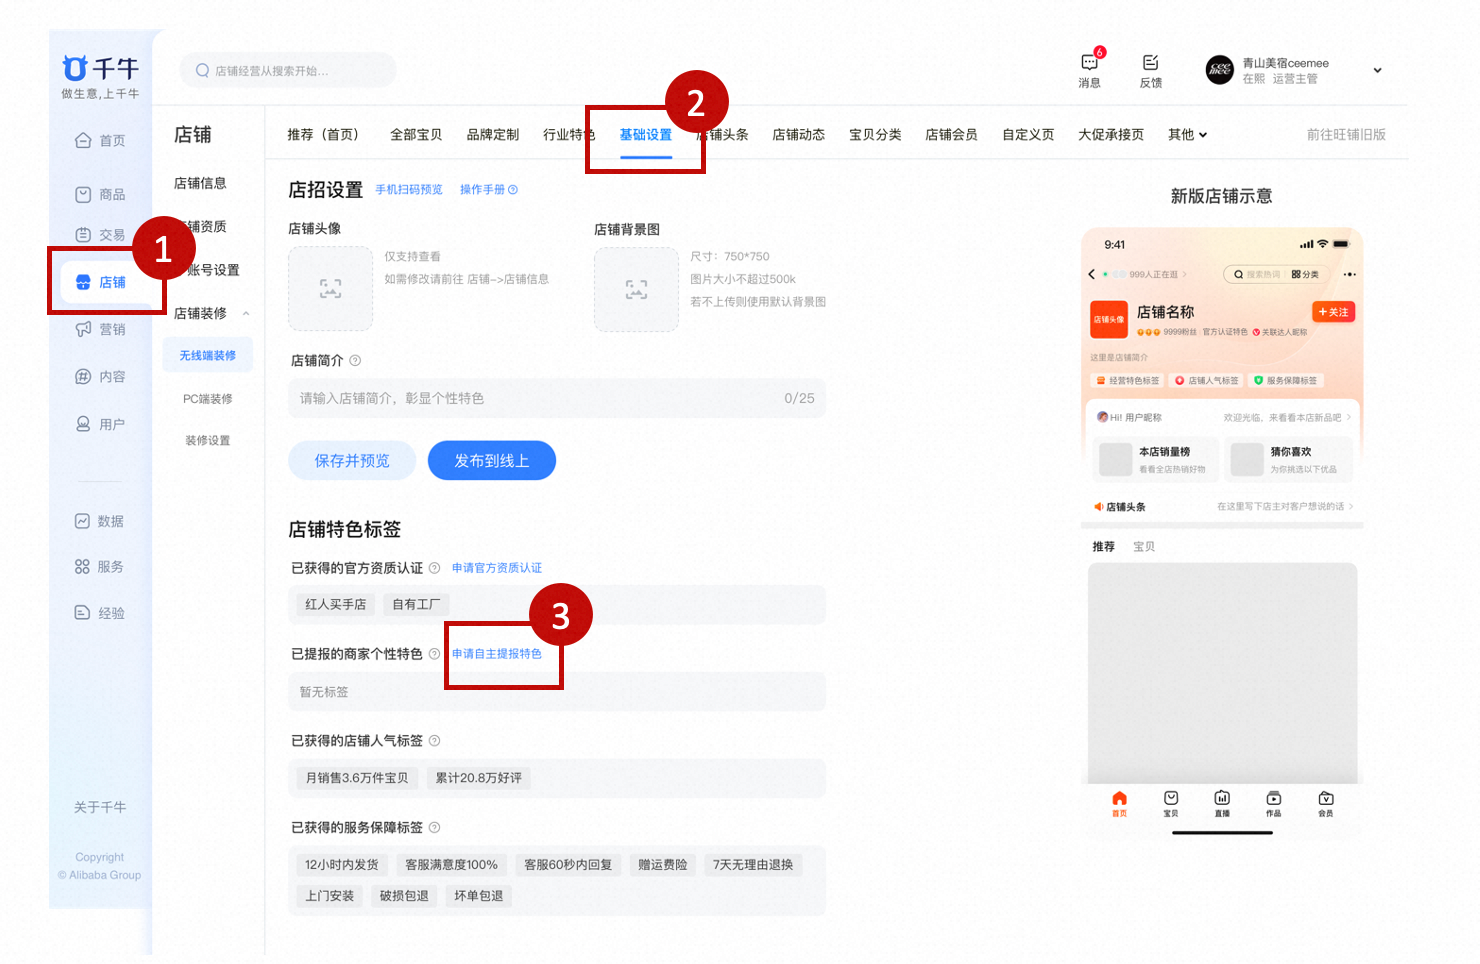
Task: Switch to the 推荐（首页） tab
Action: tap(322, 135)
